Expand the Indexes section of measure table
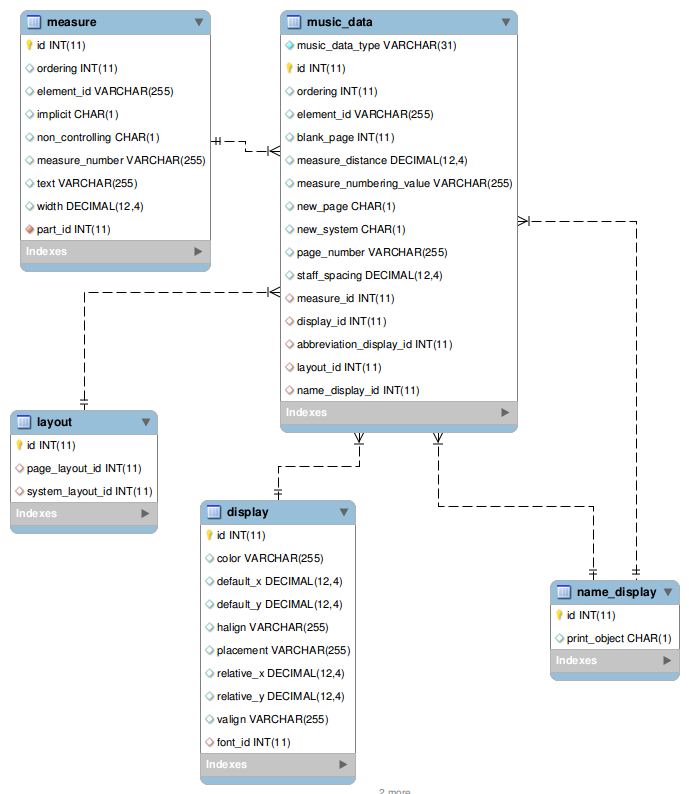Viewport: 689px width, 794px height. click(x=198, y=252)
